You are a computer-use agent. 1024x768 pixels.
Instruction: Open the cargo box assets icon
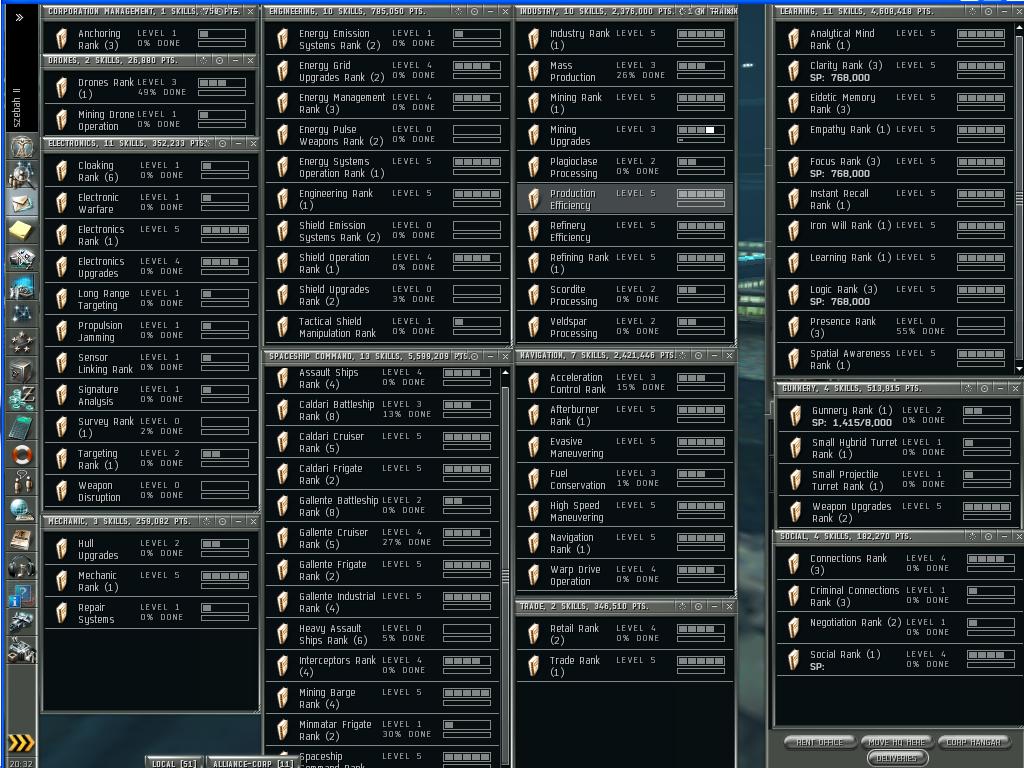click(22, 370)
